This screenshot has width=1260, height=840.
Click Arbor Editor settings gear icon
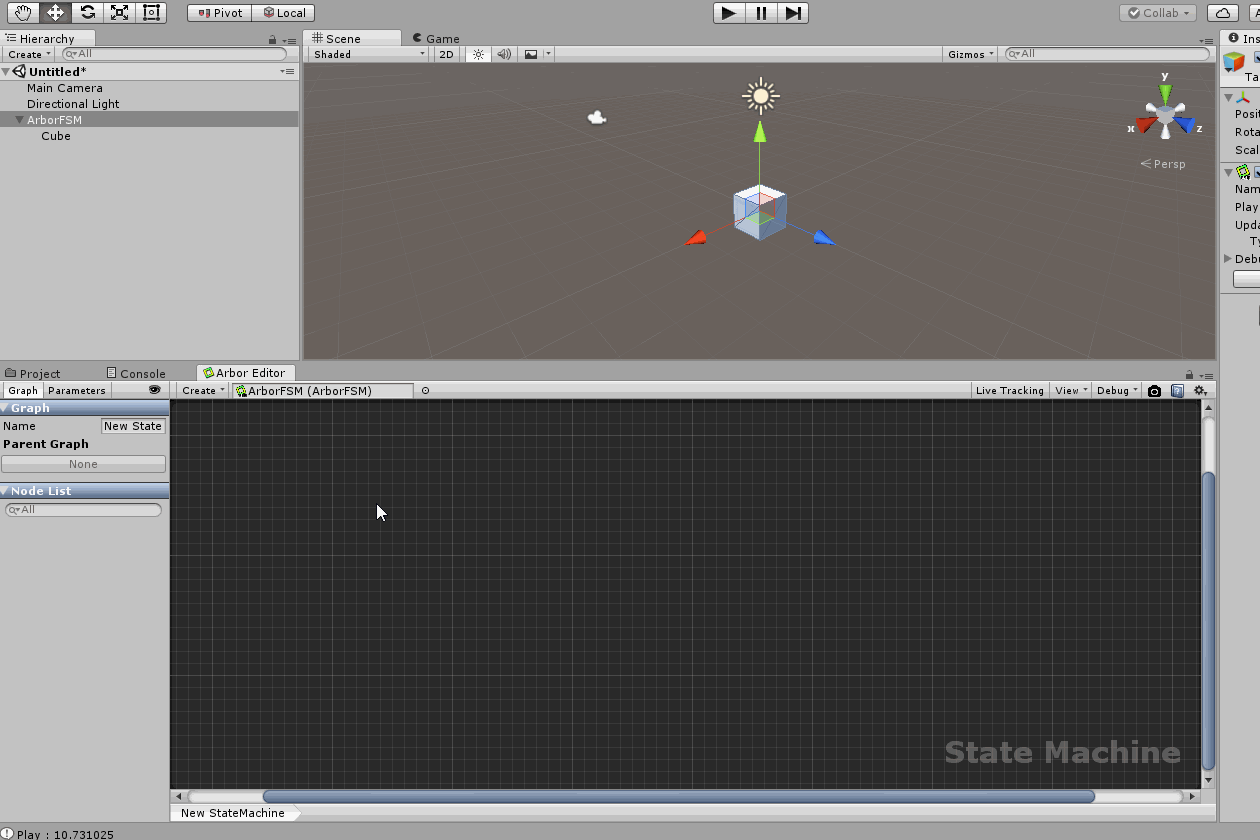pyautogui.click(x=1200, y=391)
